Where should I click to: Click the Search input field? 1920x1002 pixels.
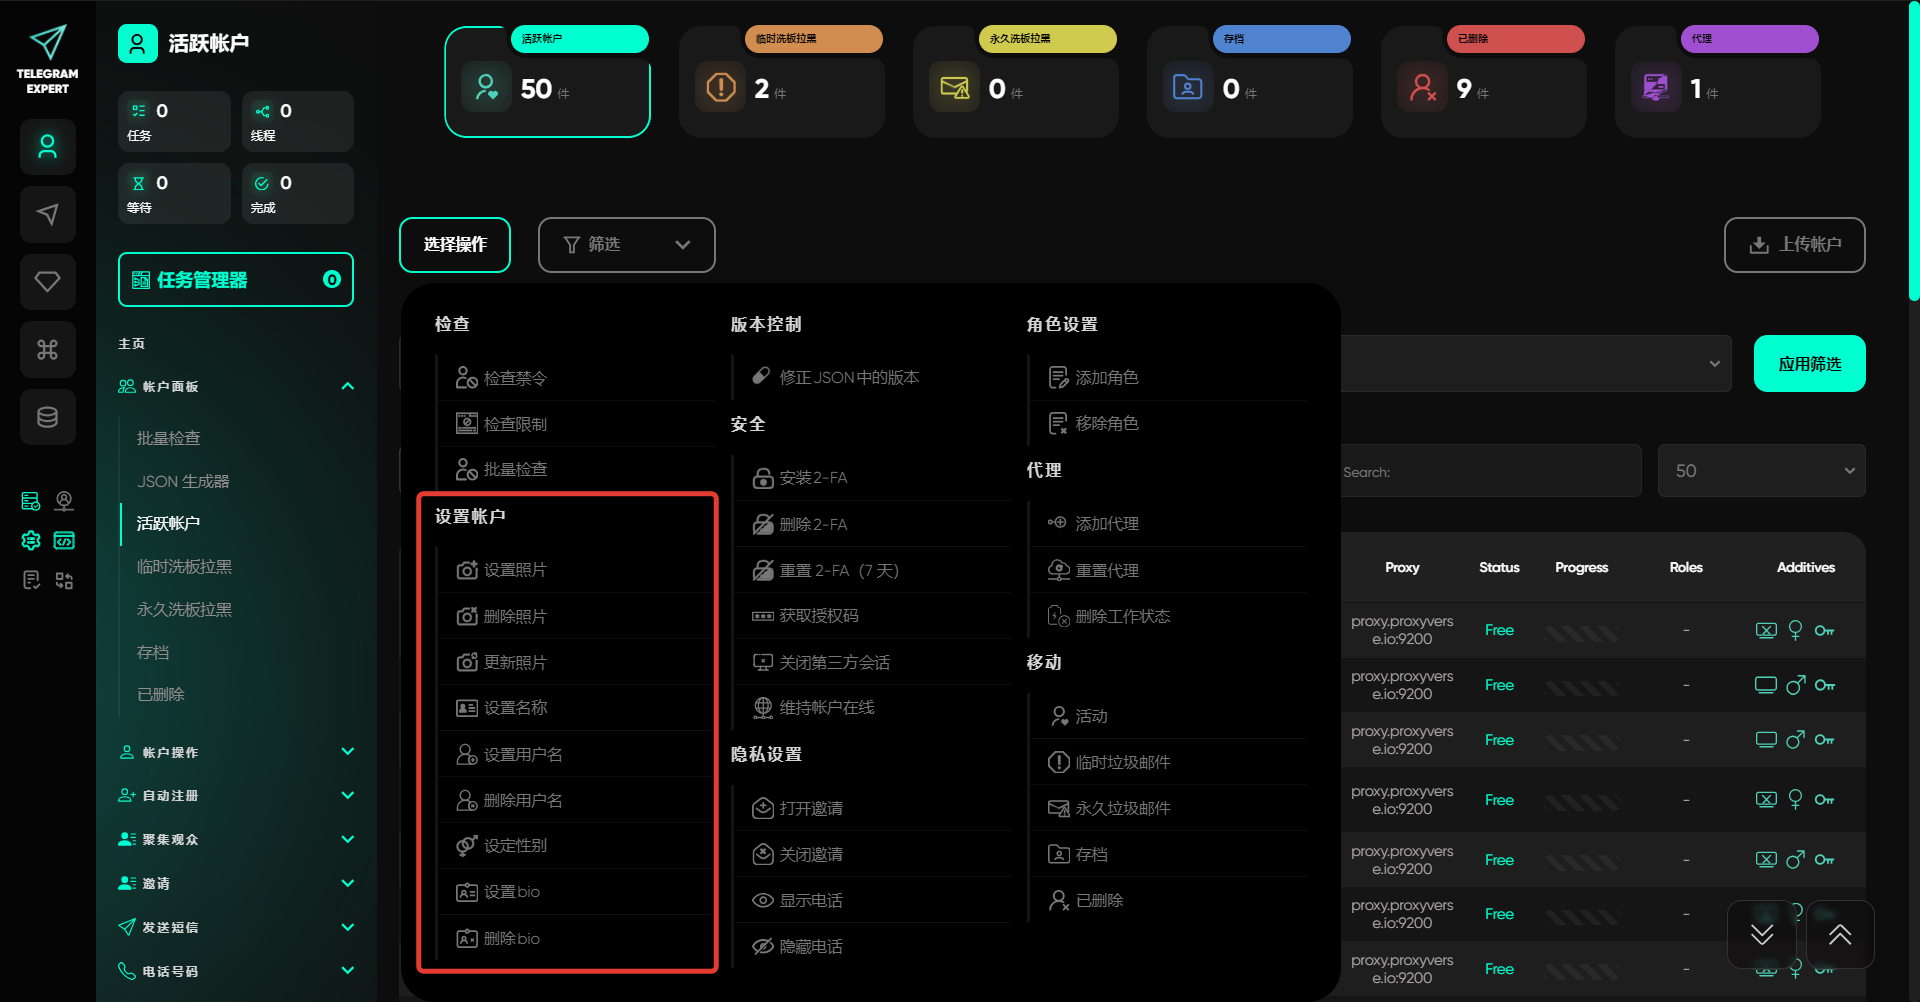pyautogui.click(x=1490, y=472)
